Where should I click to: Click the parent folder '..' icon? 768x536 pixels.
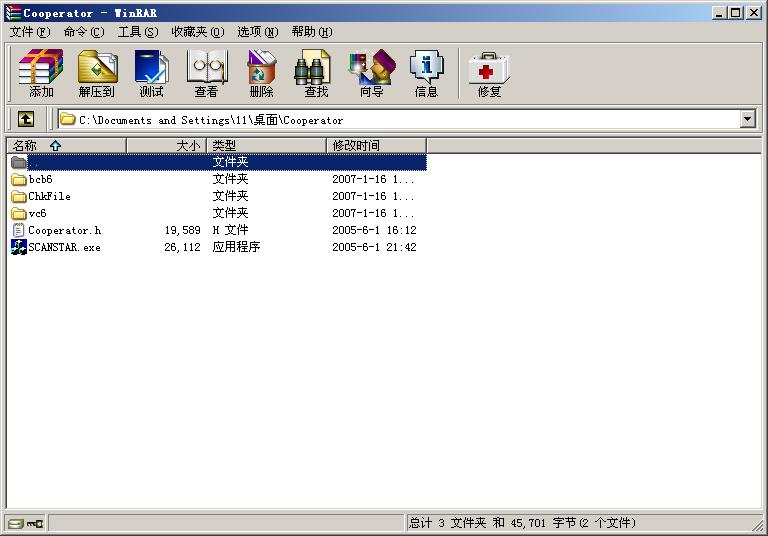point(19,162)
